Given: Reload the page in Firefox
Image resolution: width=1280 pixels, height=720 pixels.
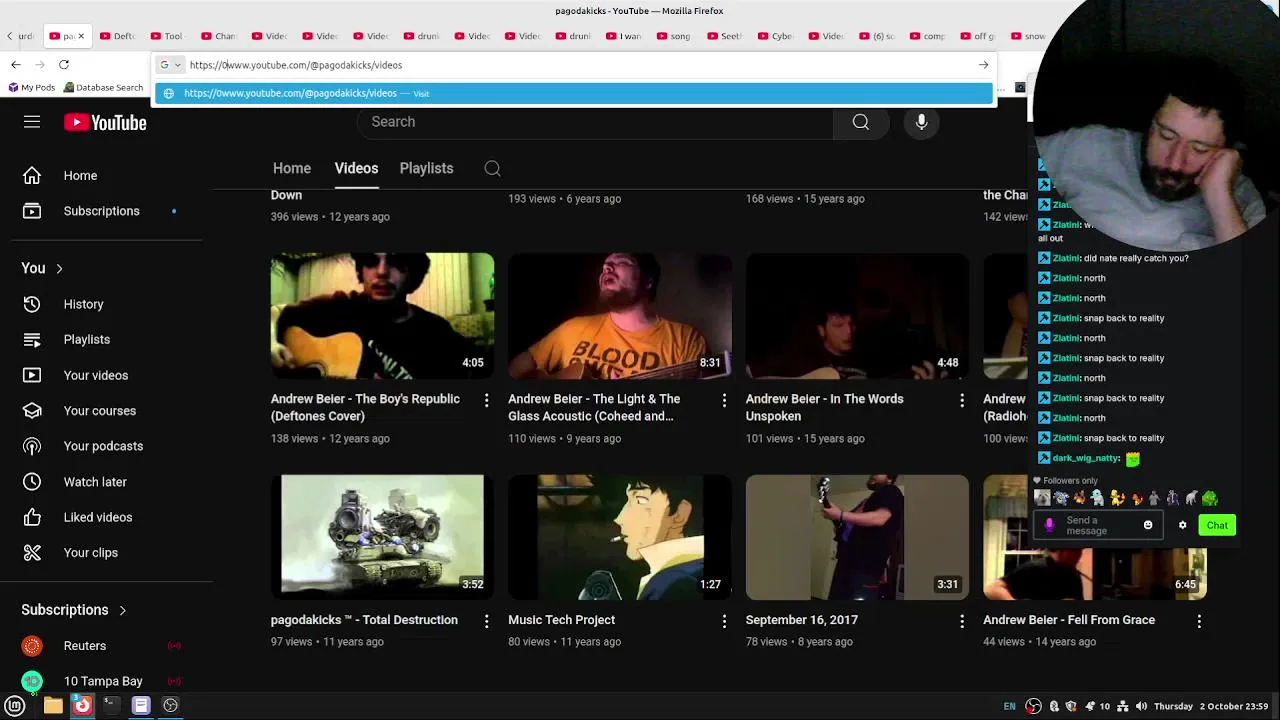Looking at the screenshot, I should click(x=63, y=65).
